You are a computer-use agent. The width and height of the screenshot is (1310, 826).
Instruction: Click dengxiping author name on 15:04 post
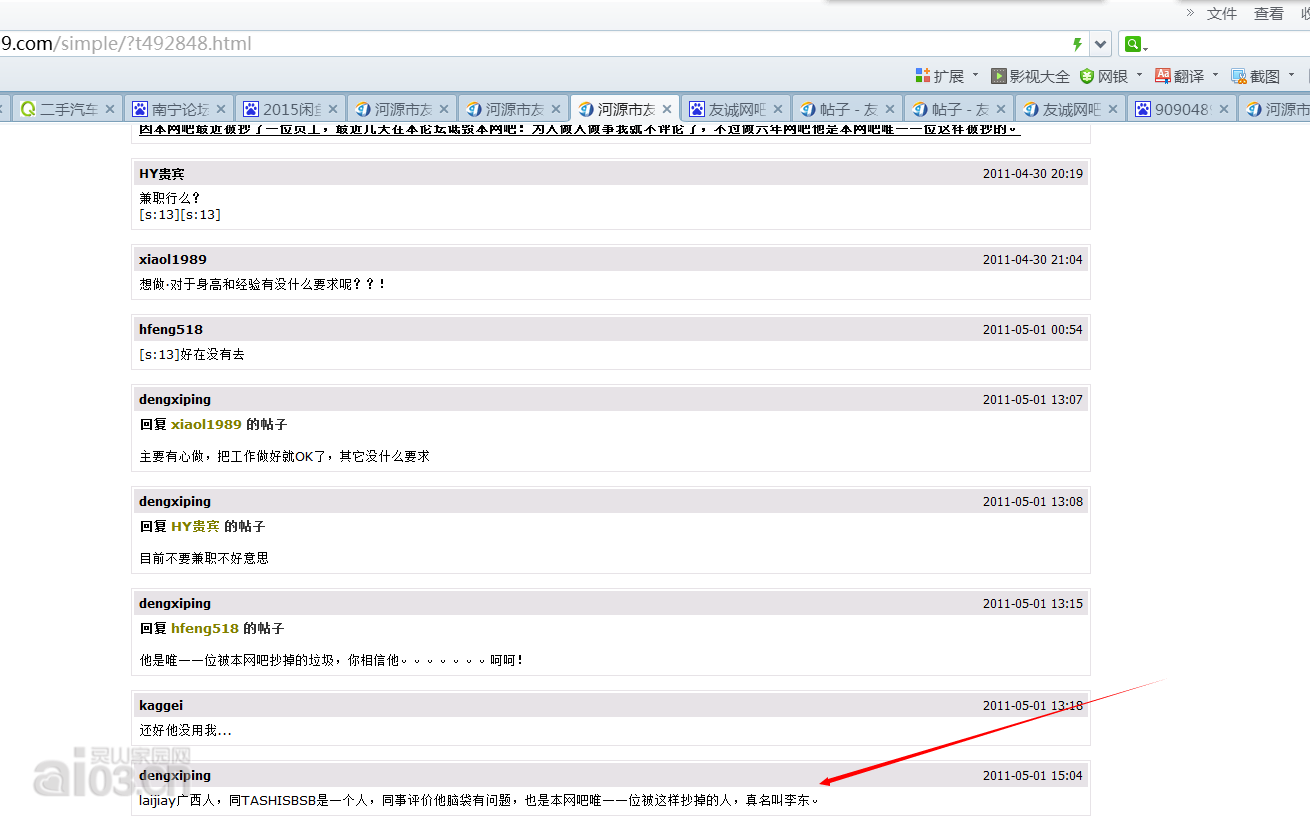point(175,775)
